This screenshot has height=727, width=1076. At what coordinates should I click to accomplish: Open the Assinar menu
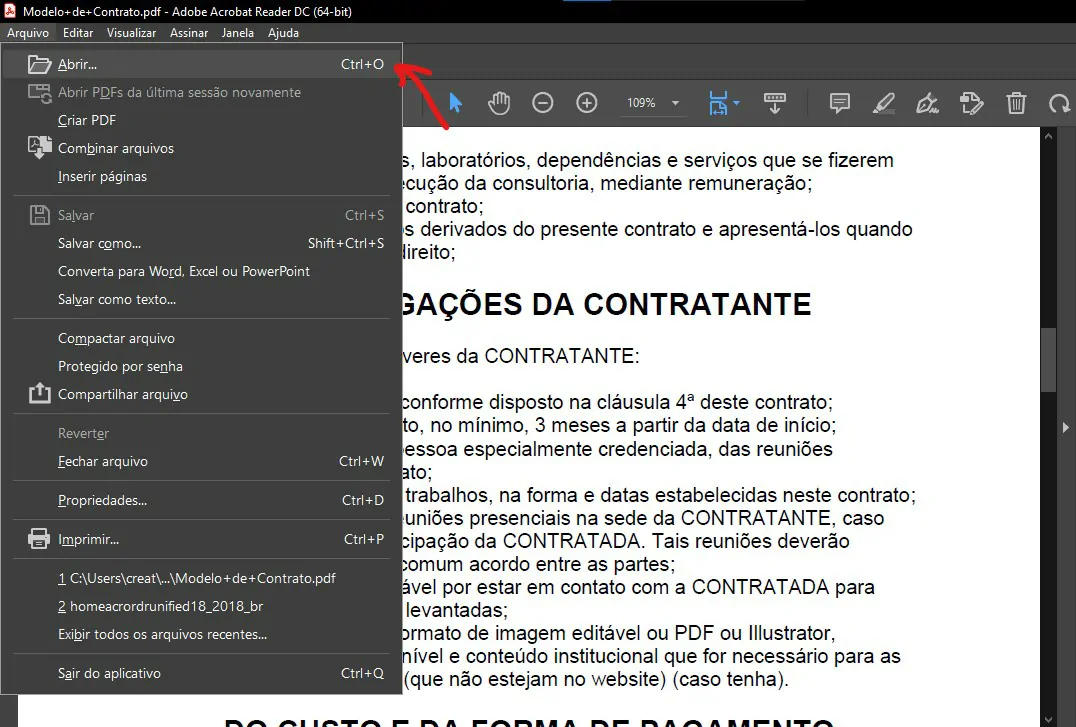189,32
